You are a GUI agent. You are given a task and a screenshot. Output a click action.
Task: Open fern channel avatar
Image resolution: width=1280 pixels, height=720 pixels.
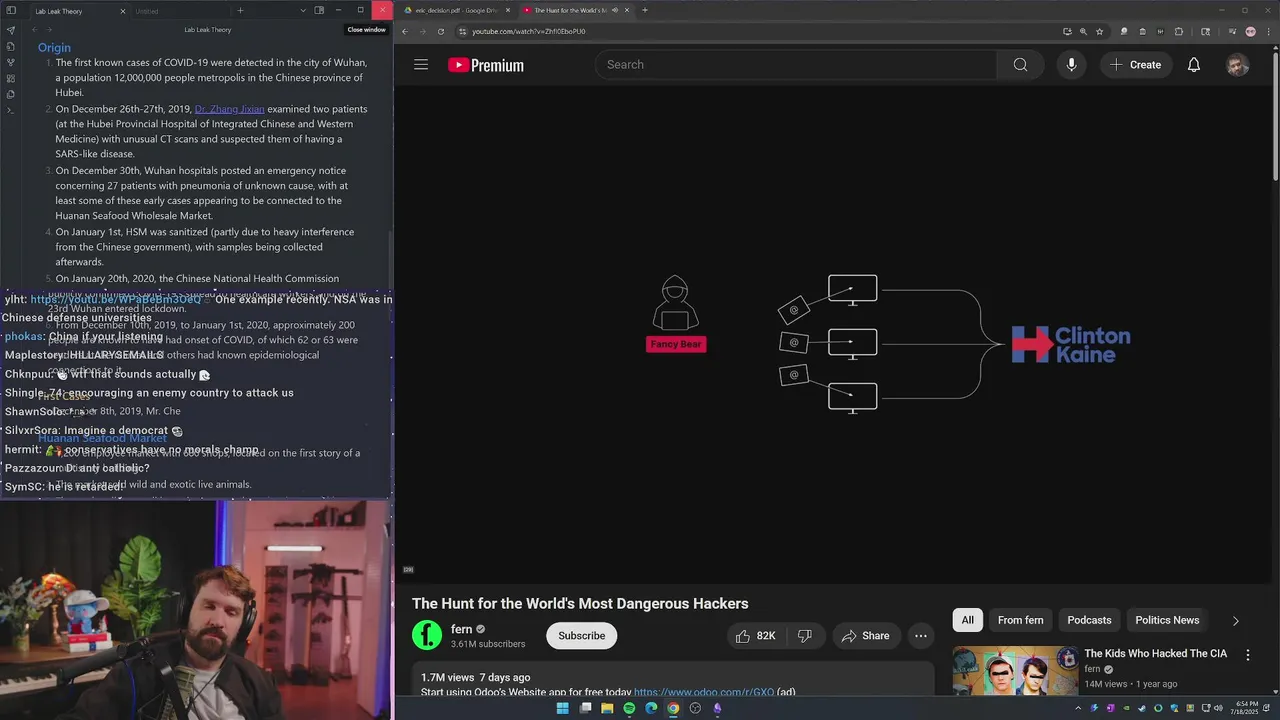427,635
